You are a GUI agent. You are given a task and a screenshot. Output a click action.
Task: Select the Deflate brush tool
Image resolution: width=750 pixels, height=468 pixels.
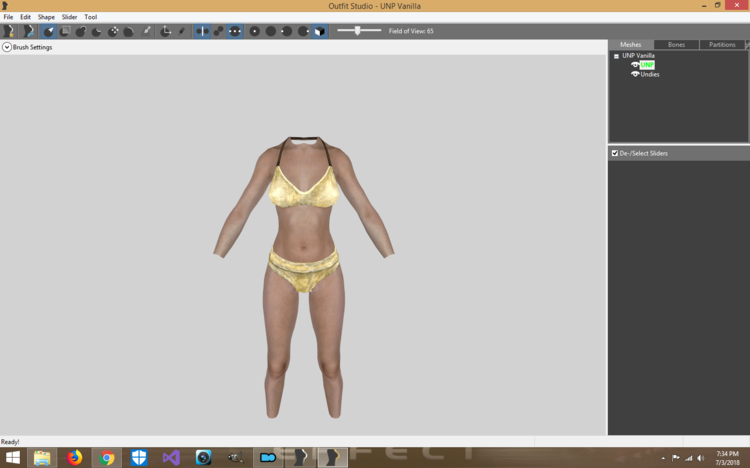tap(97, 31)
